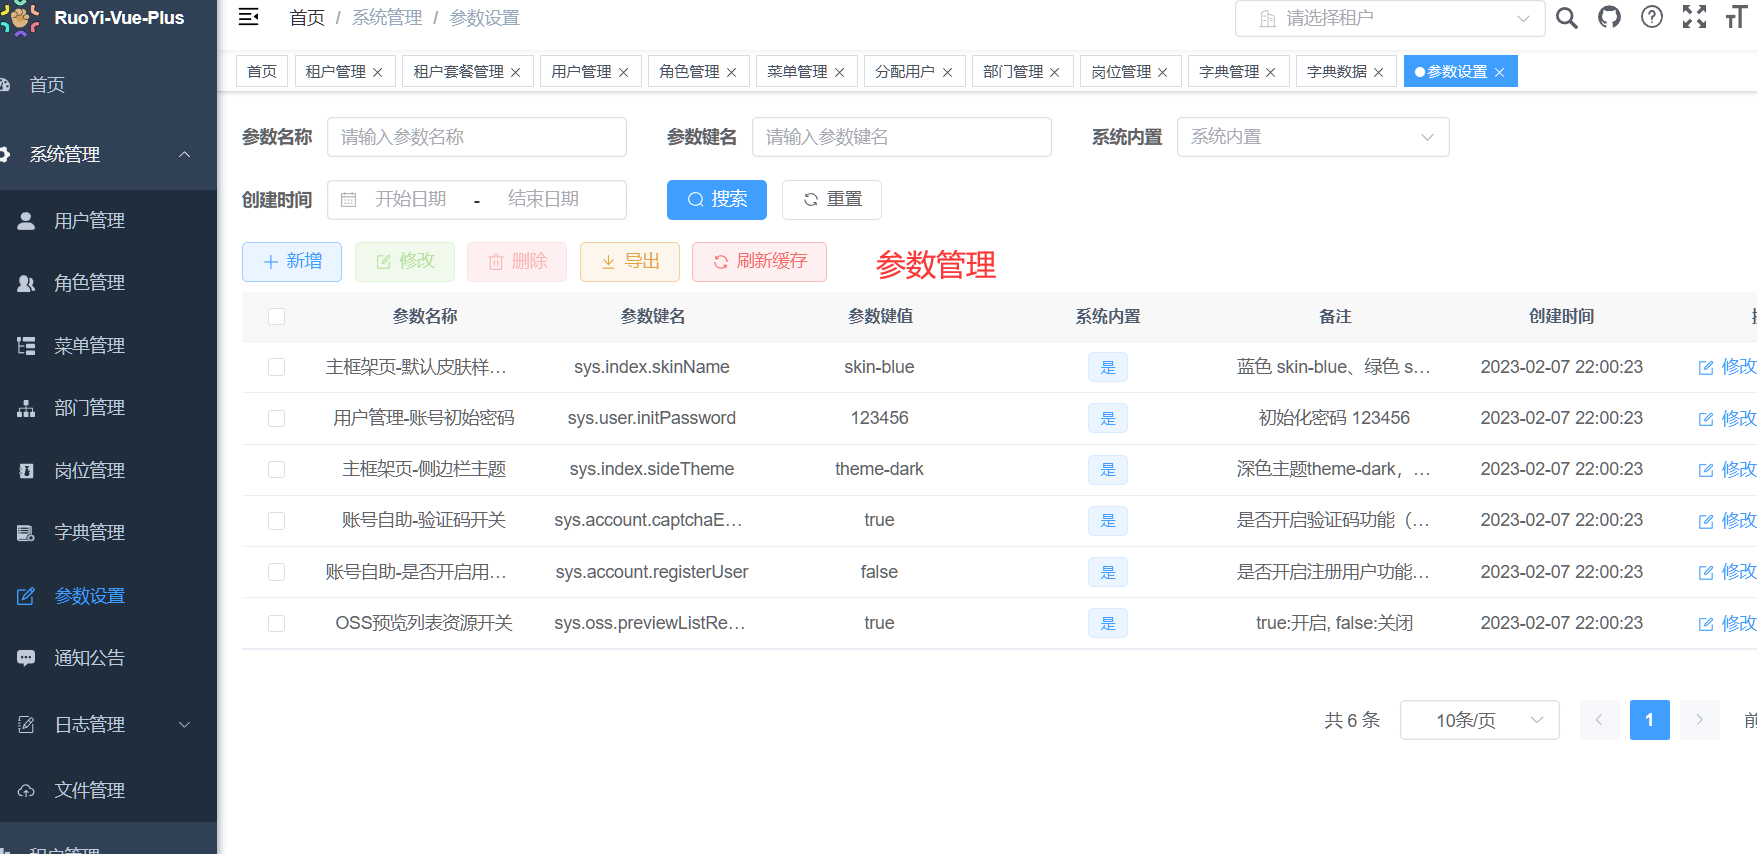Image resolution: width=1757 pixels, height=854 pixels.
Task: Edit icon for sys.index.skinName row
Action: [x=1706, y=368]
